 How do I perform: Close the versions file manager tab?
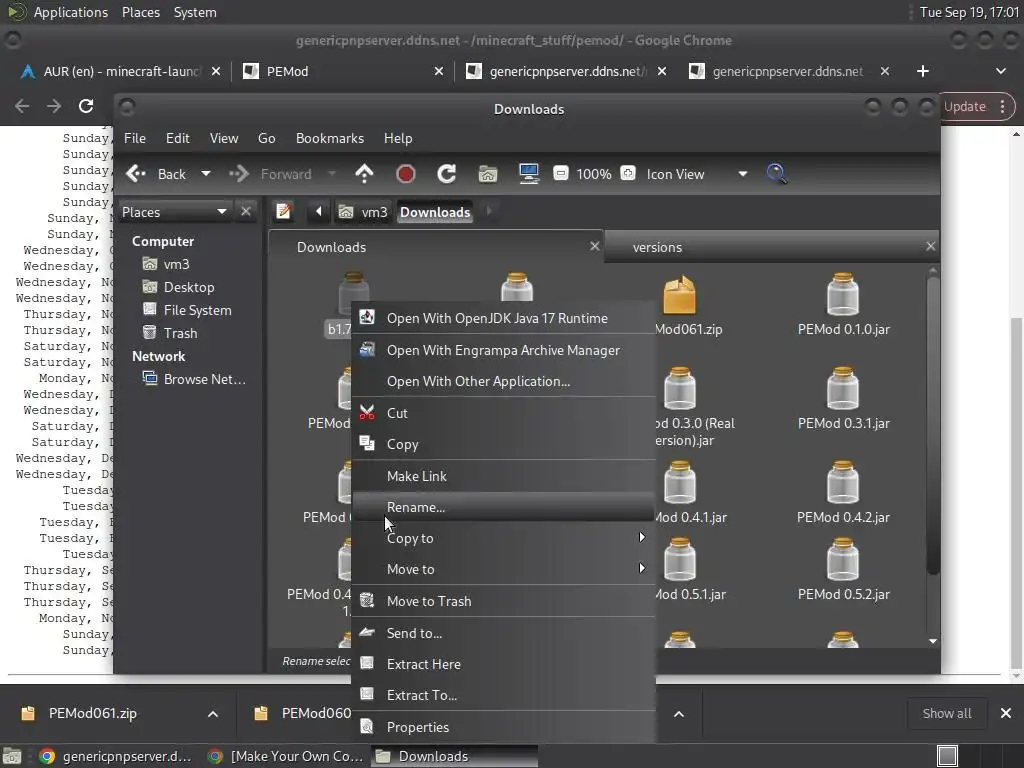click(x=930, y=246)
